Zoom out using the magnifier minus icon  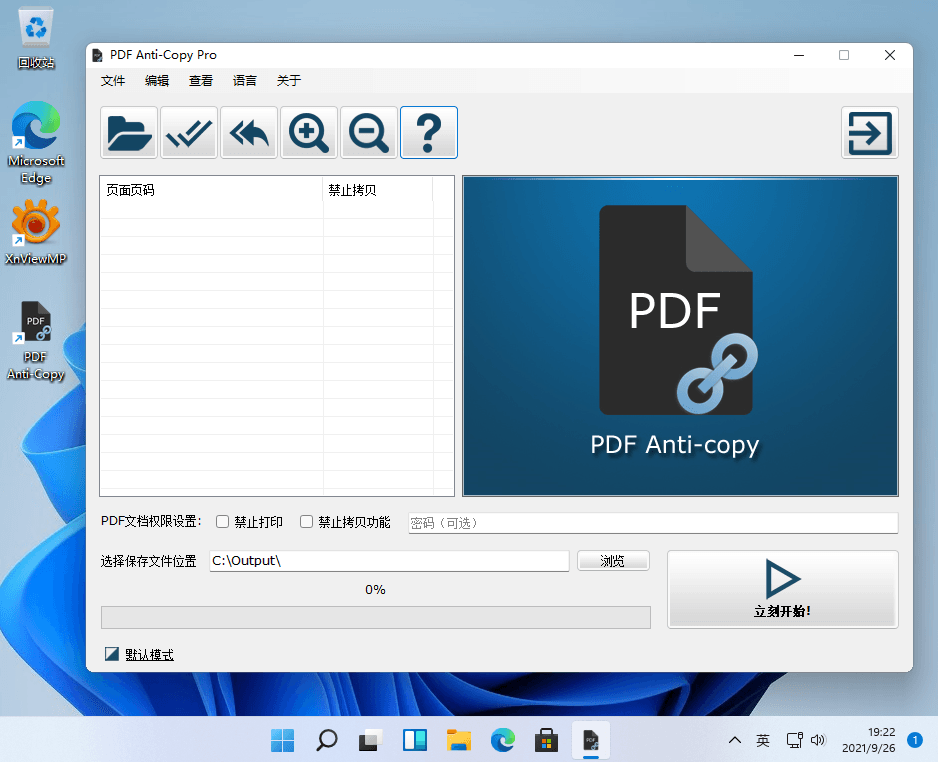click(x=368, y=132)
